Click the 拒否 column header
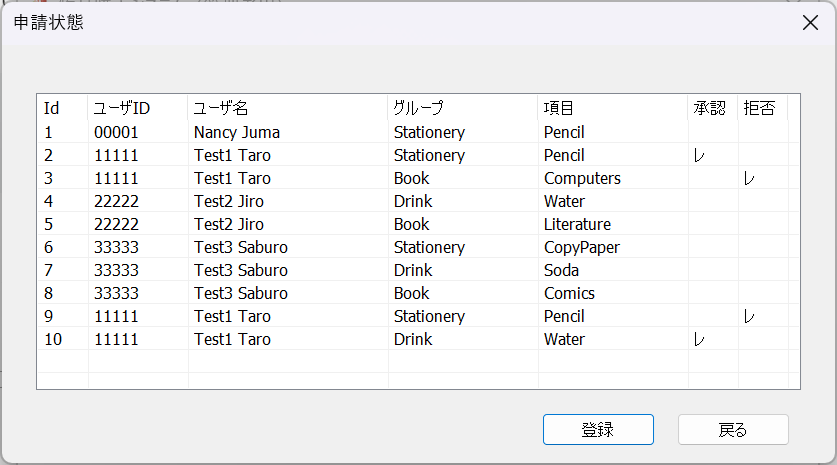Screen dimensions: 837x465 762,108
